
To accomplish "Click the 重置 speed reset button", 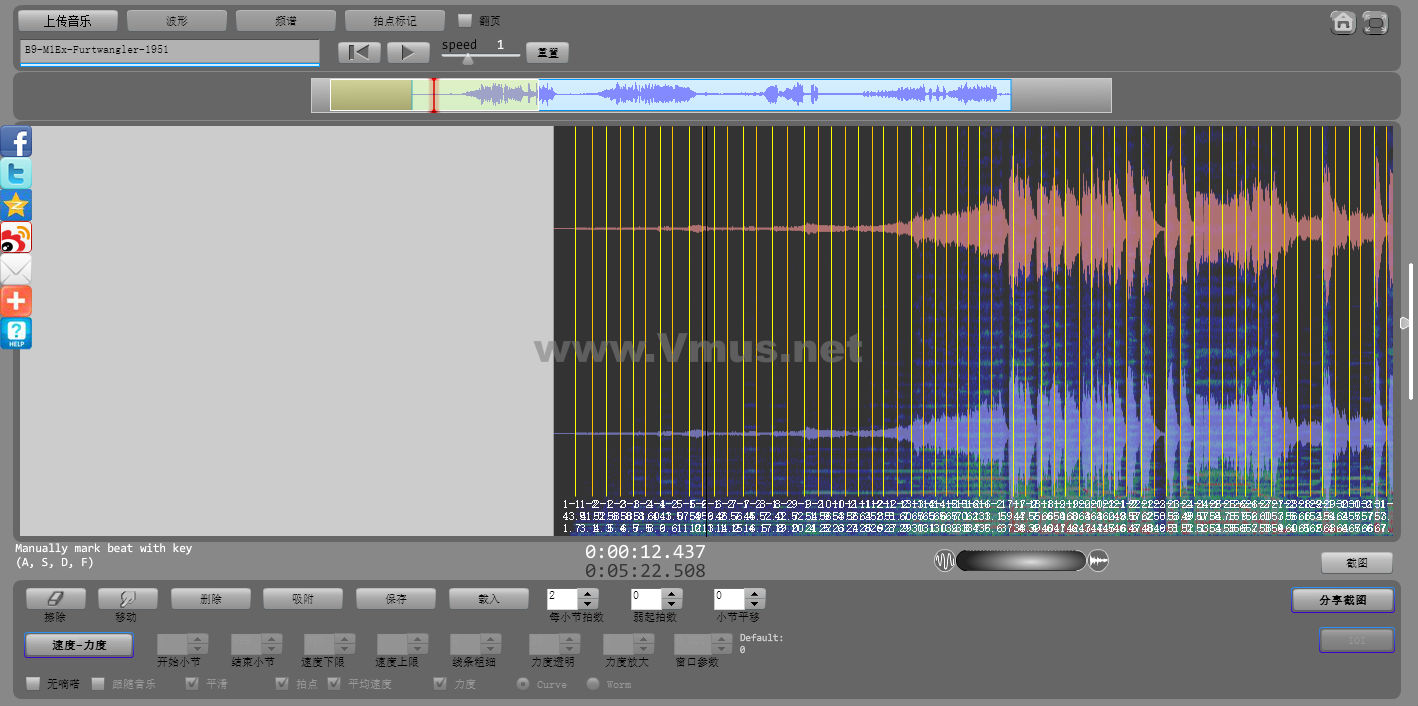I will point(547,52).
